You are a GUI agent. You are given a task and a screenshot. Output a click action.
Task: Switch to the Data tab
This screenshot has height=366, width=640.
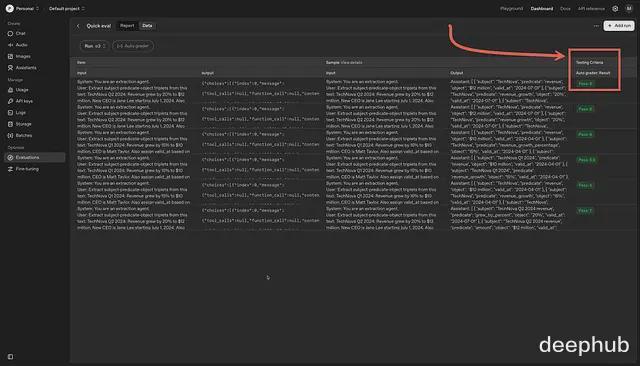tap(147, 26)
